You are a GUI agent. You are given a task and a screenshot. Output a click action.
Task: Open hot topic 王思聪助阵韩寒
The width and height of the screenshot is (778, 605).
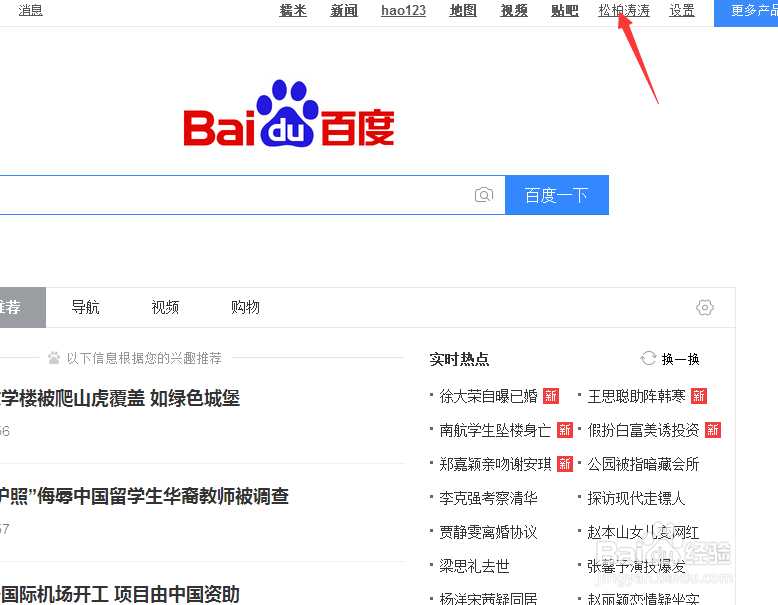pyautogui.click(x=636, y=396)
